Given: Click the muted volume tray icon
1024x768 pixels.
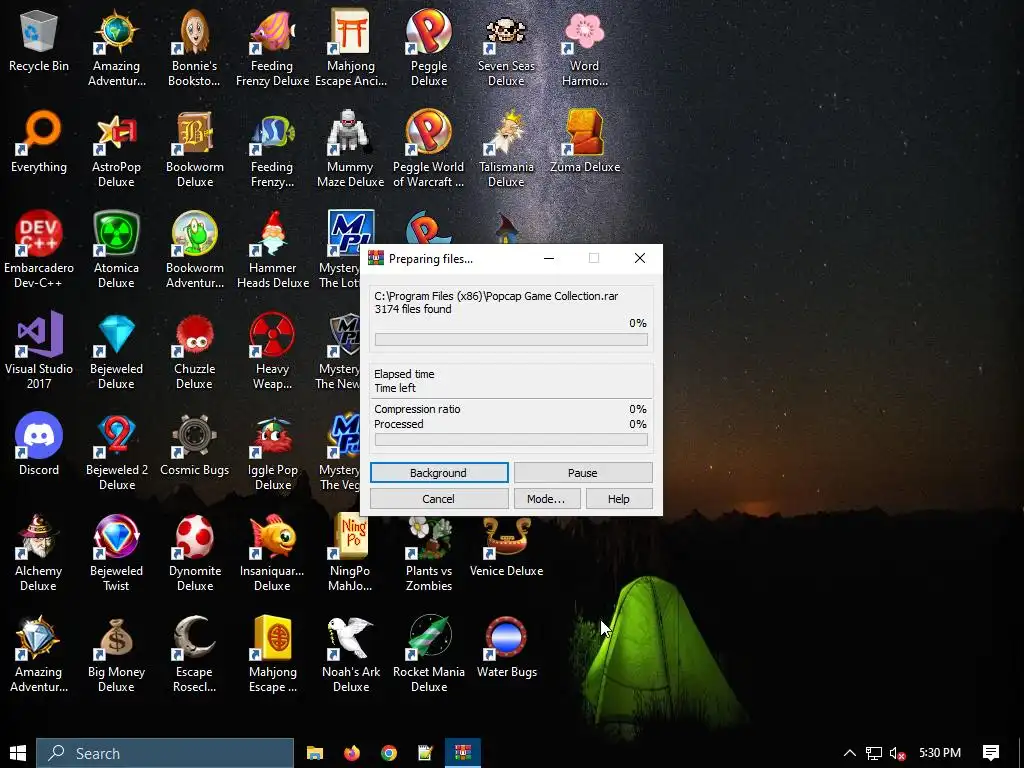Looking at the screenshot, I should point(898,754).
